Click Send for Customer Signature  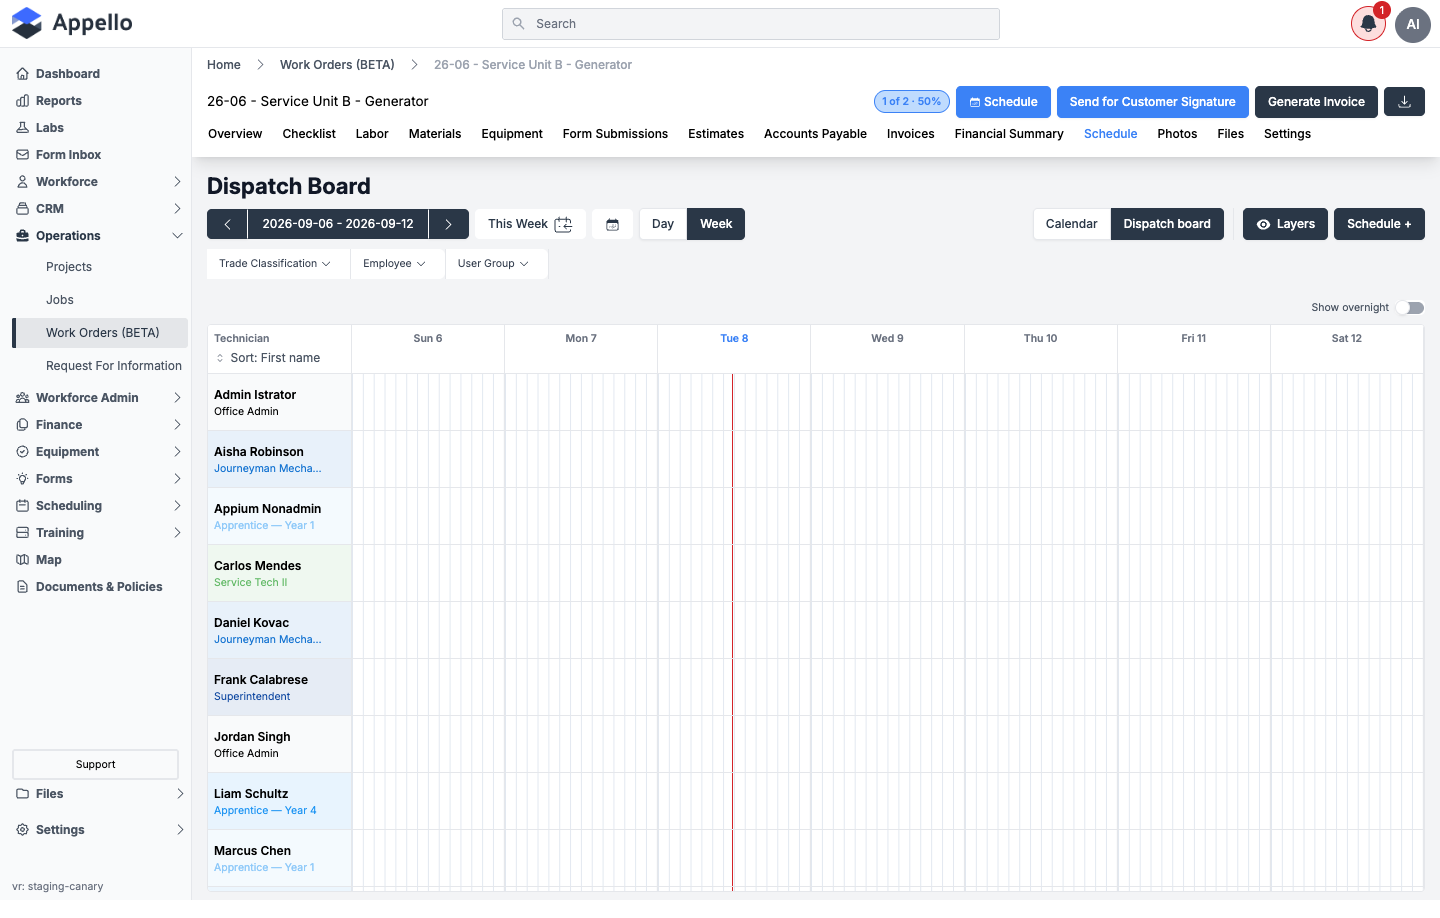coord(1153,102)
